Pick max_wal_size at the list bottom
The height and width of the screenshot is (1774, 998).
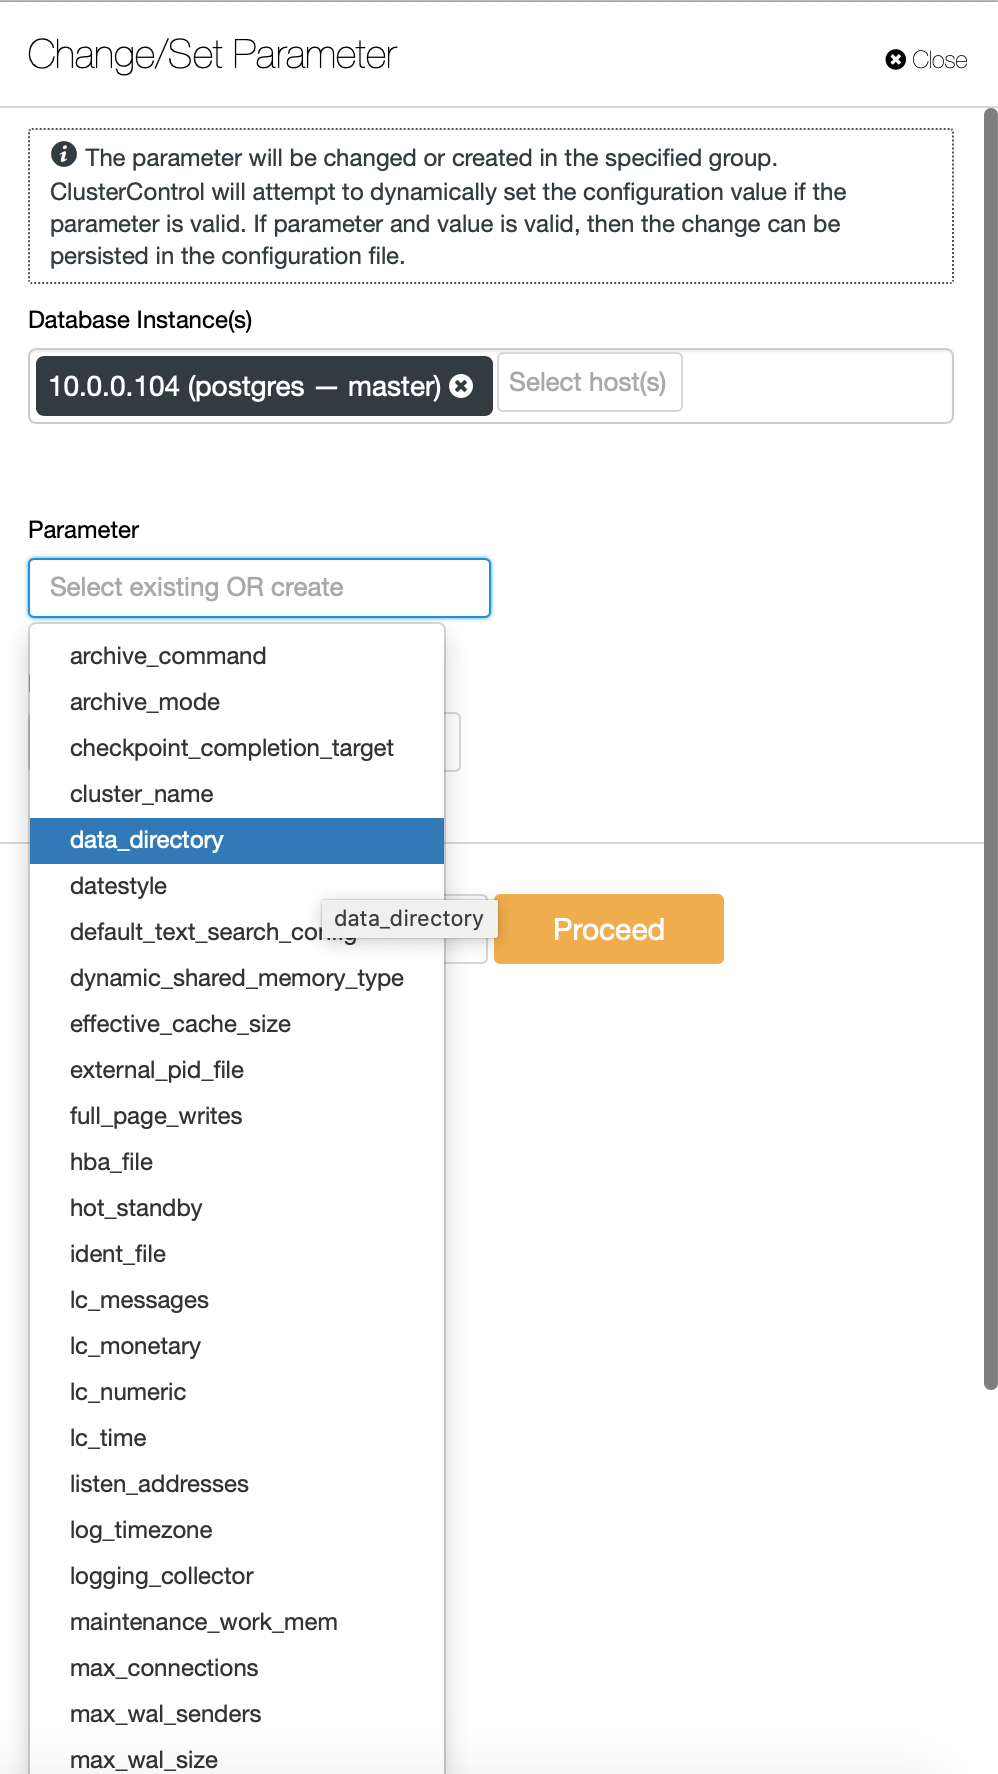click(145, 1758)
